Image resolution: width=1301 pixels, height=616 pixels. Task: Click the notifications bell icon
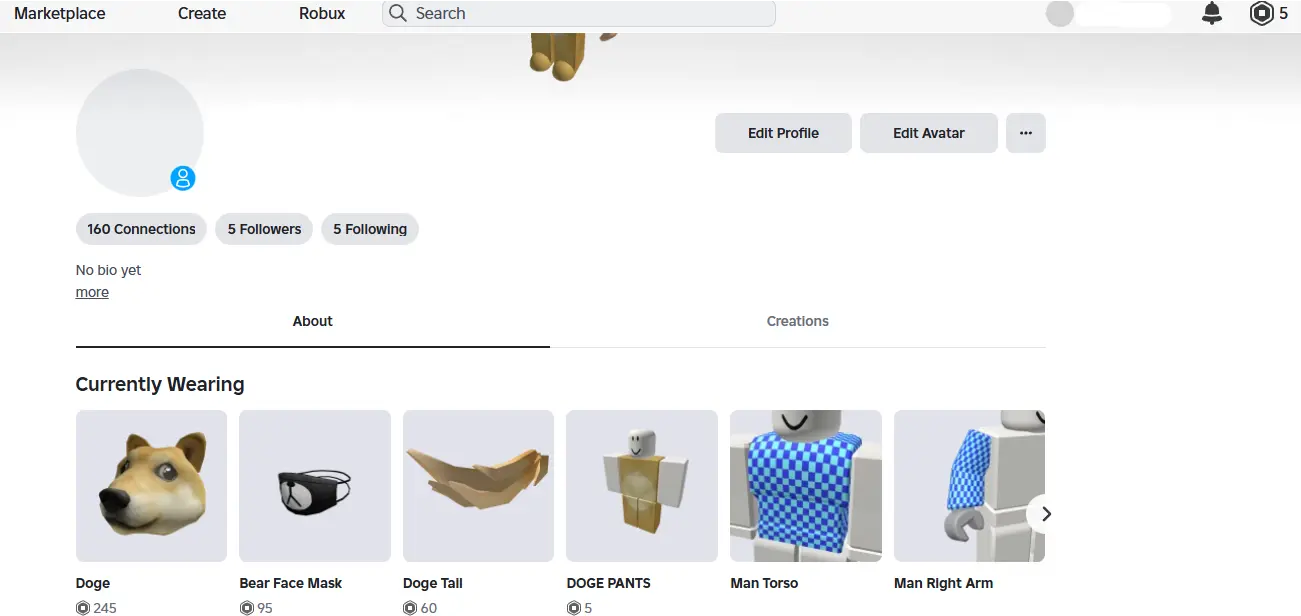(x=1212, y=13)
